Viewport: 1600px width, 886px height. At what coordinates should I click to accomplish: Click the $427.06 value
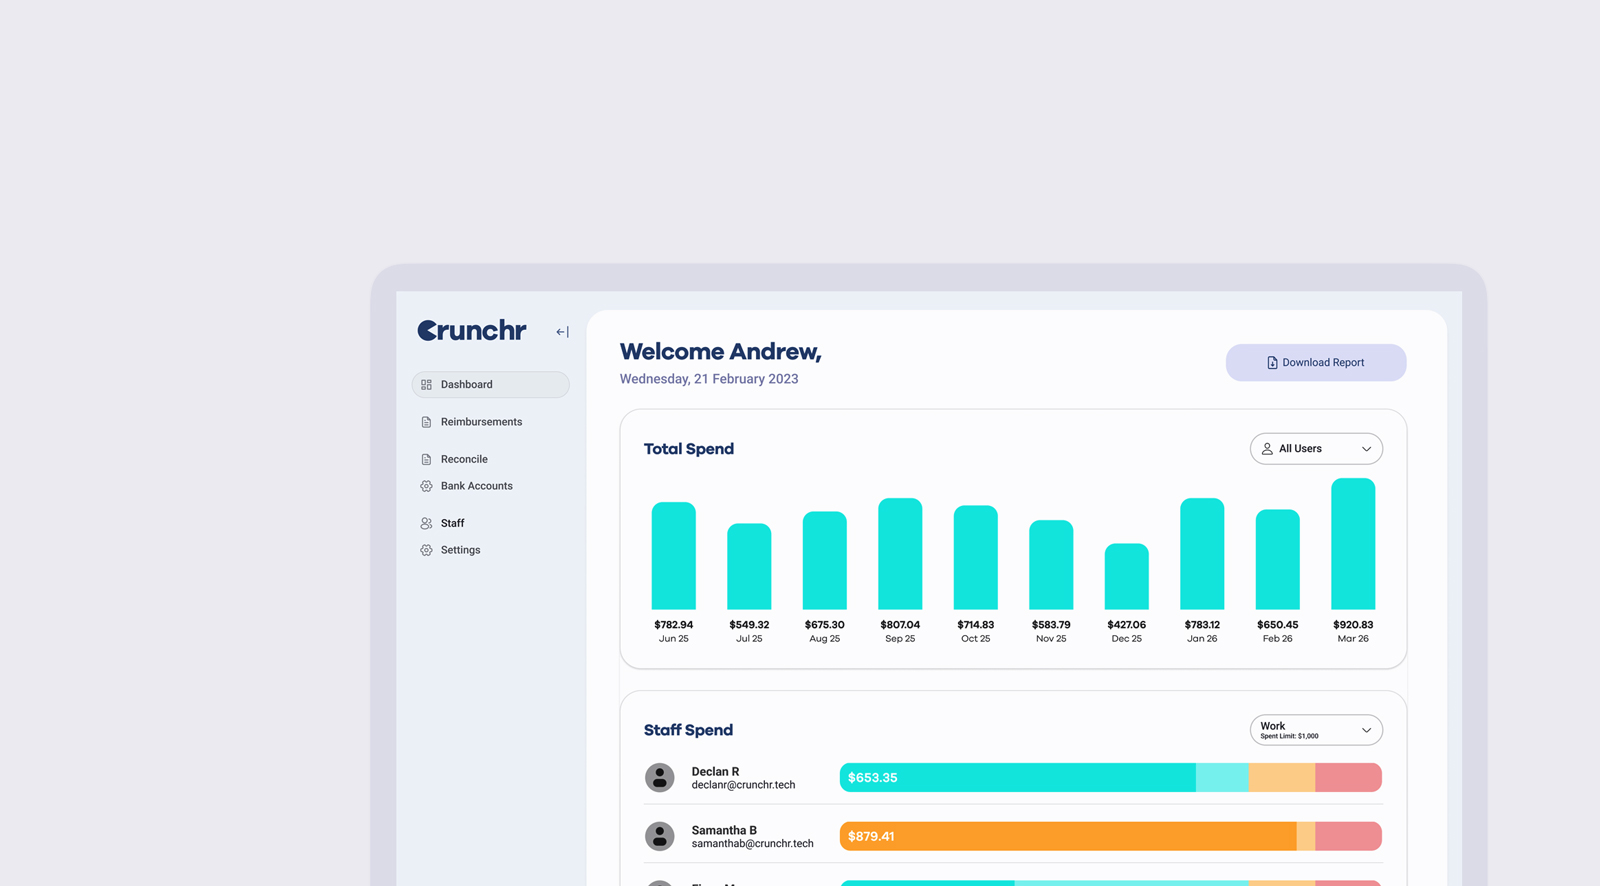[x=1127, y=625]
